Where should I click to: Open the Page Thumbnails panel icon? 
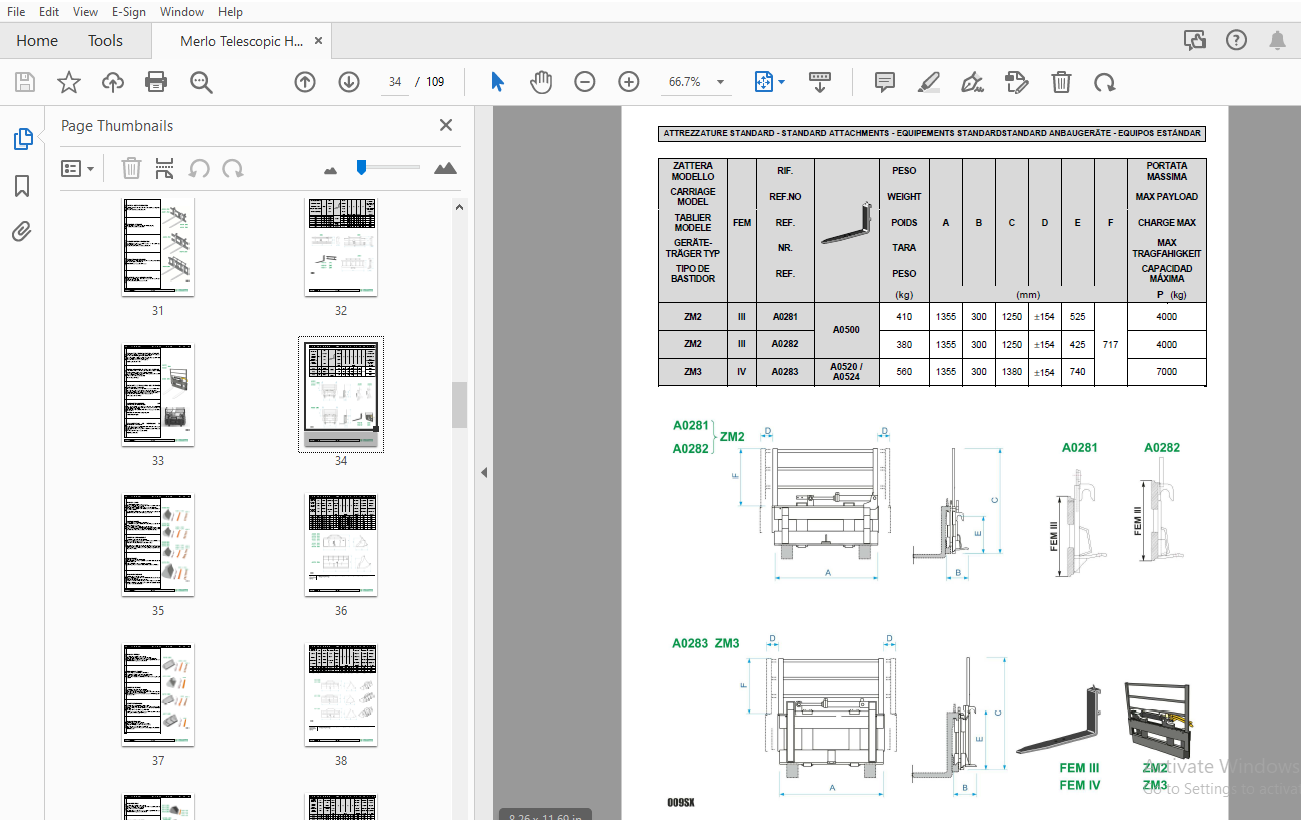coord(22,140)
